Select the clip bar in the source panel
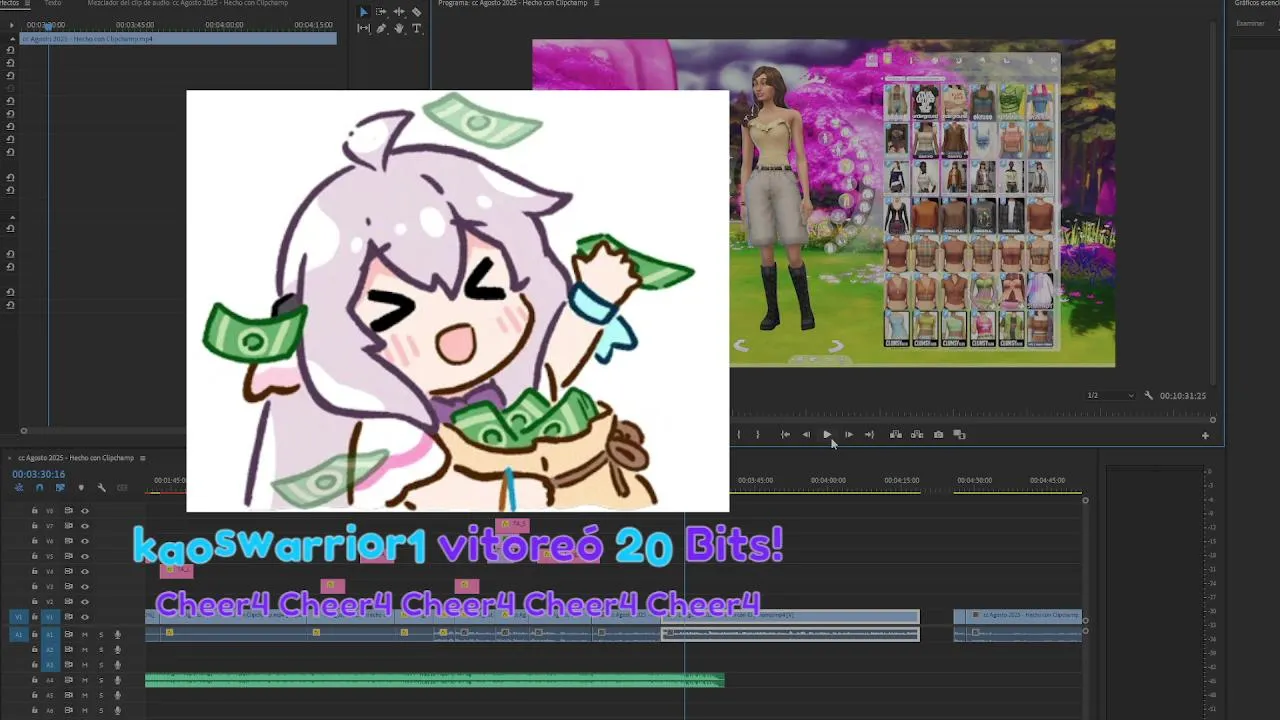Screen dimensions: 1280x720 (179, 39)
